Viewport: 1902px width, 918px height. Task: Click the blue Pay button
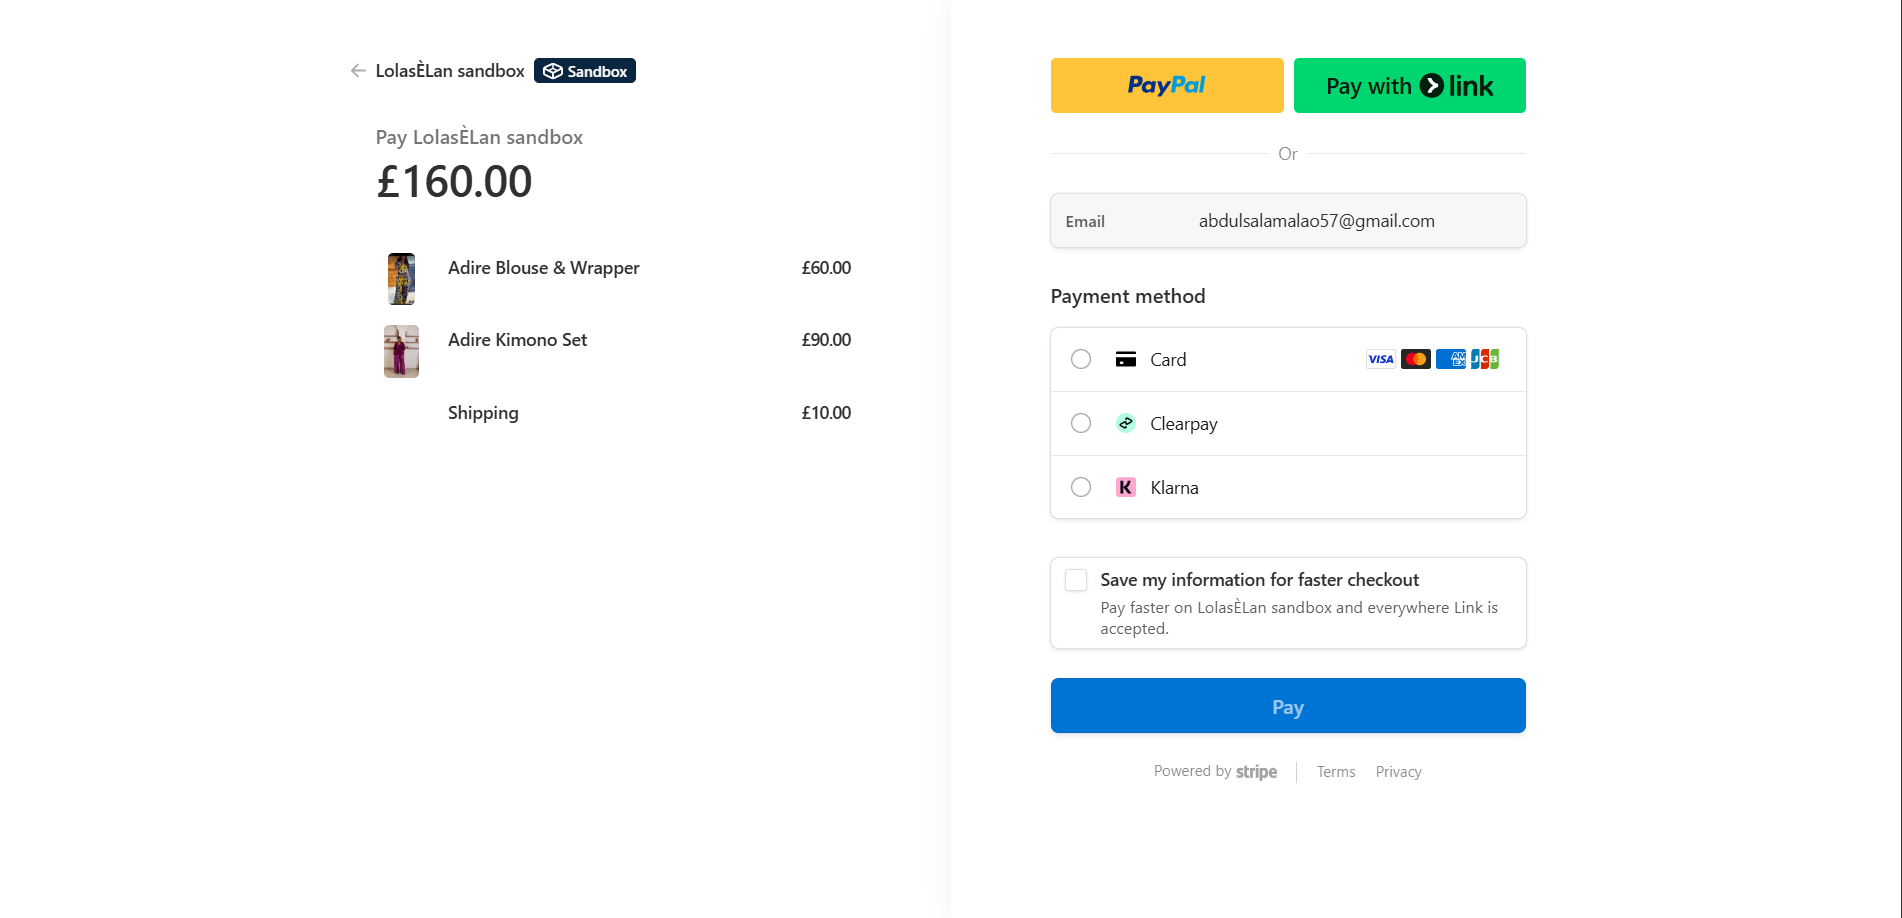[x=1288, y=706]
